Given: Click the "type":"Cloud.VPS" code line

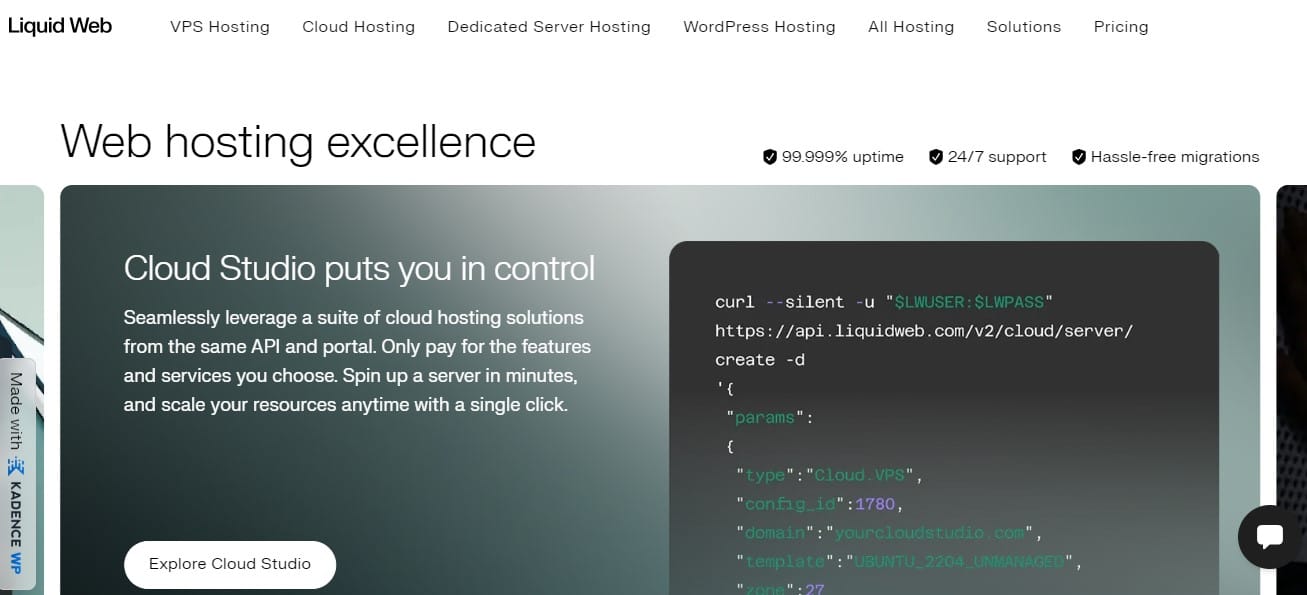Looking at the screenshot, I should coord(830,475).
